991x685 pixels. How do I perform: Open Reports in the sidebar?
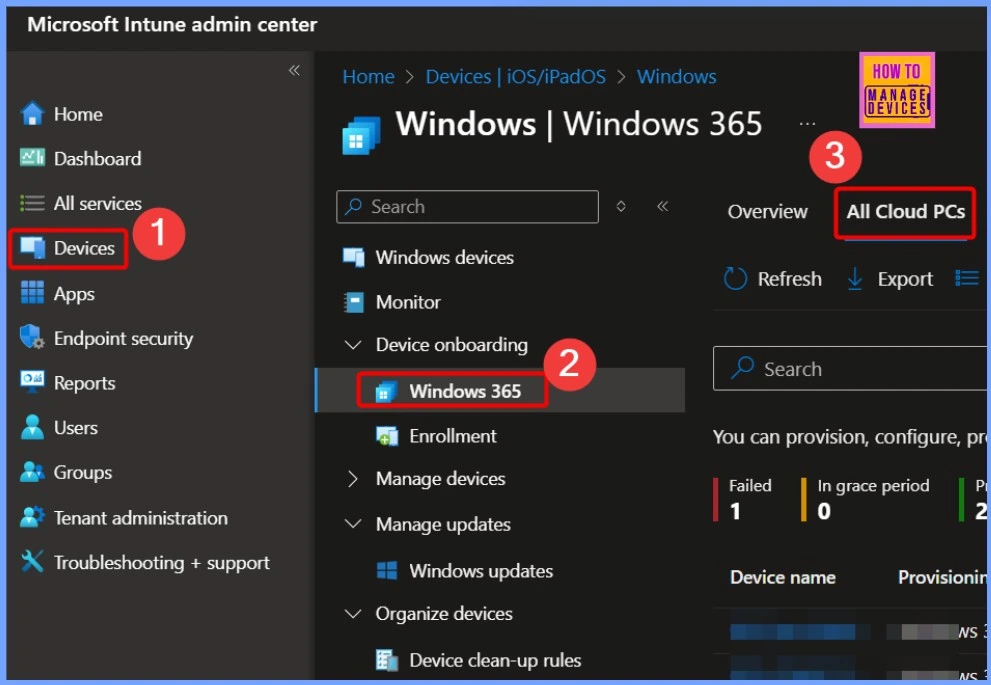(x=84, y=384)
